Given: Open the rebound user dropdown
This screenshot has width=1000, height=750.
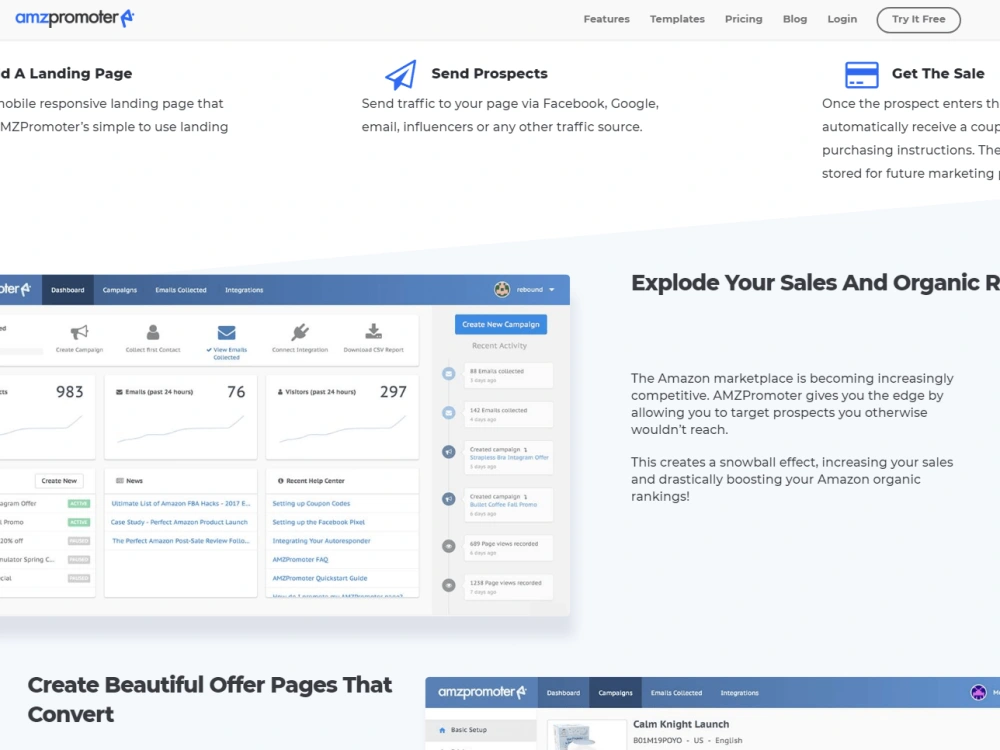Looking at the screenshot, I should pyautogui.click(x=535, y=290).
